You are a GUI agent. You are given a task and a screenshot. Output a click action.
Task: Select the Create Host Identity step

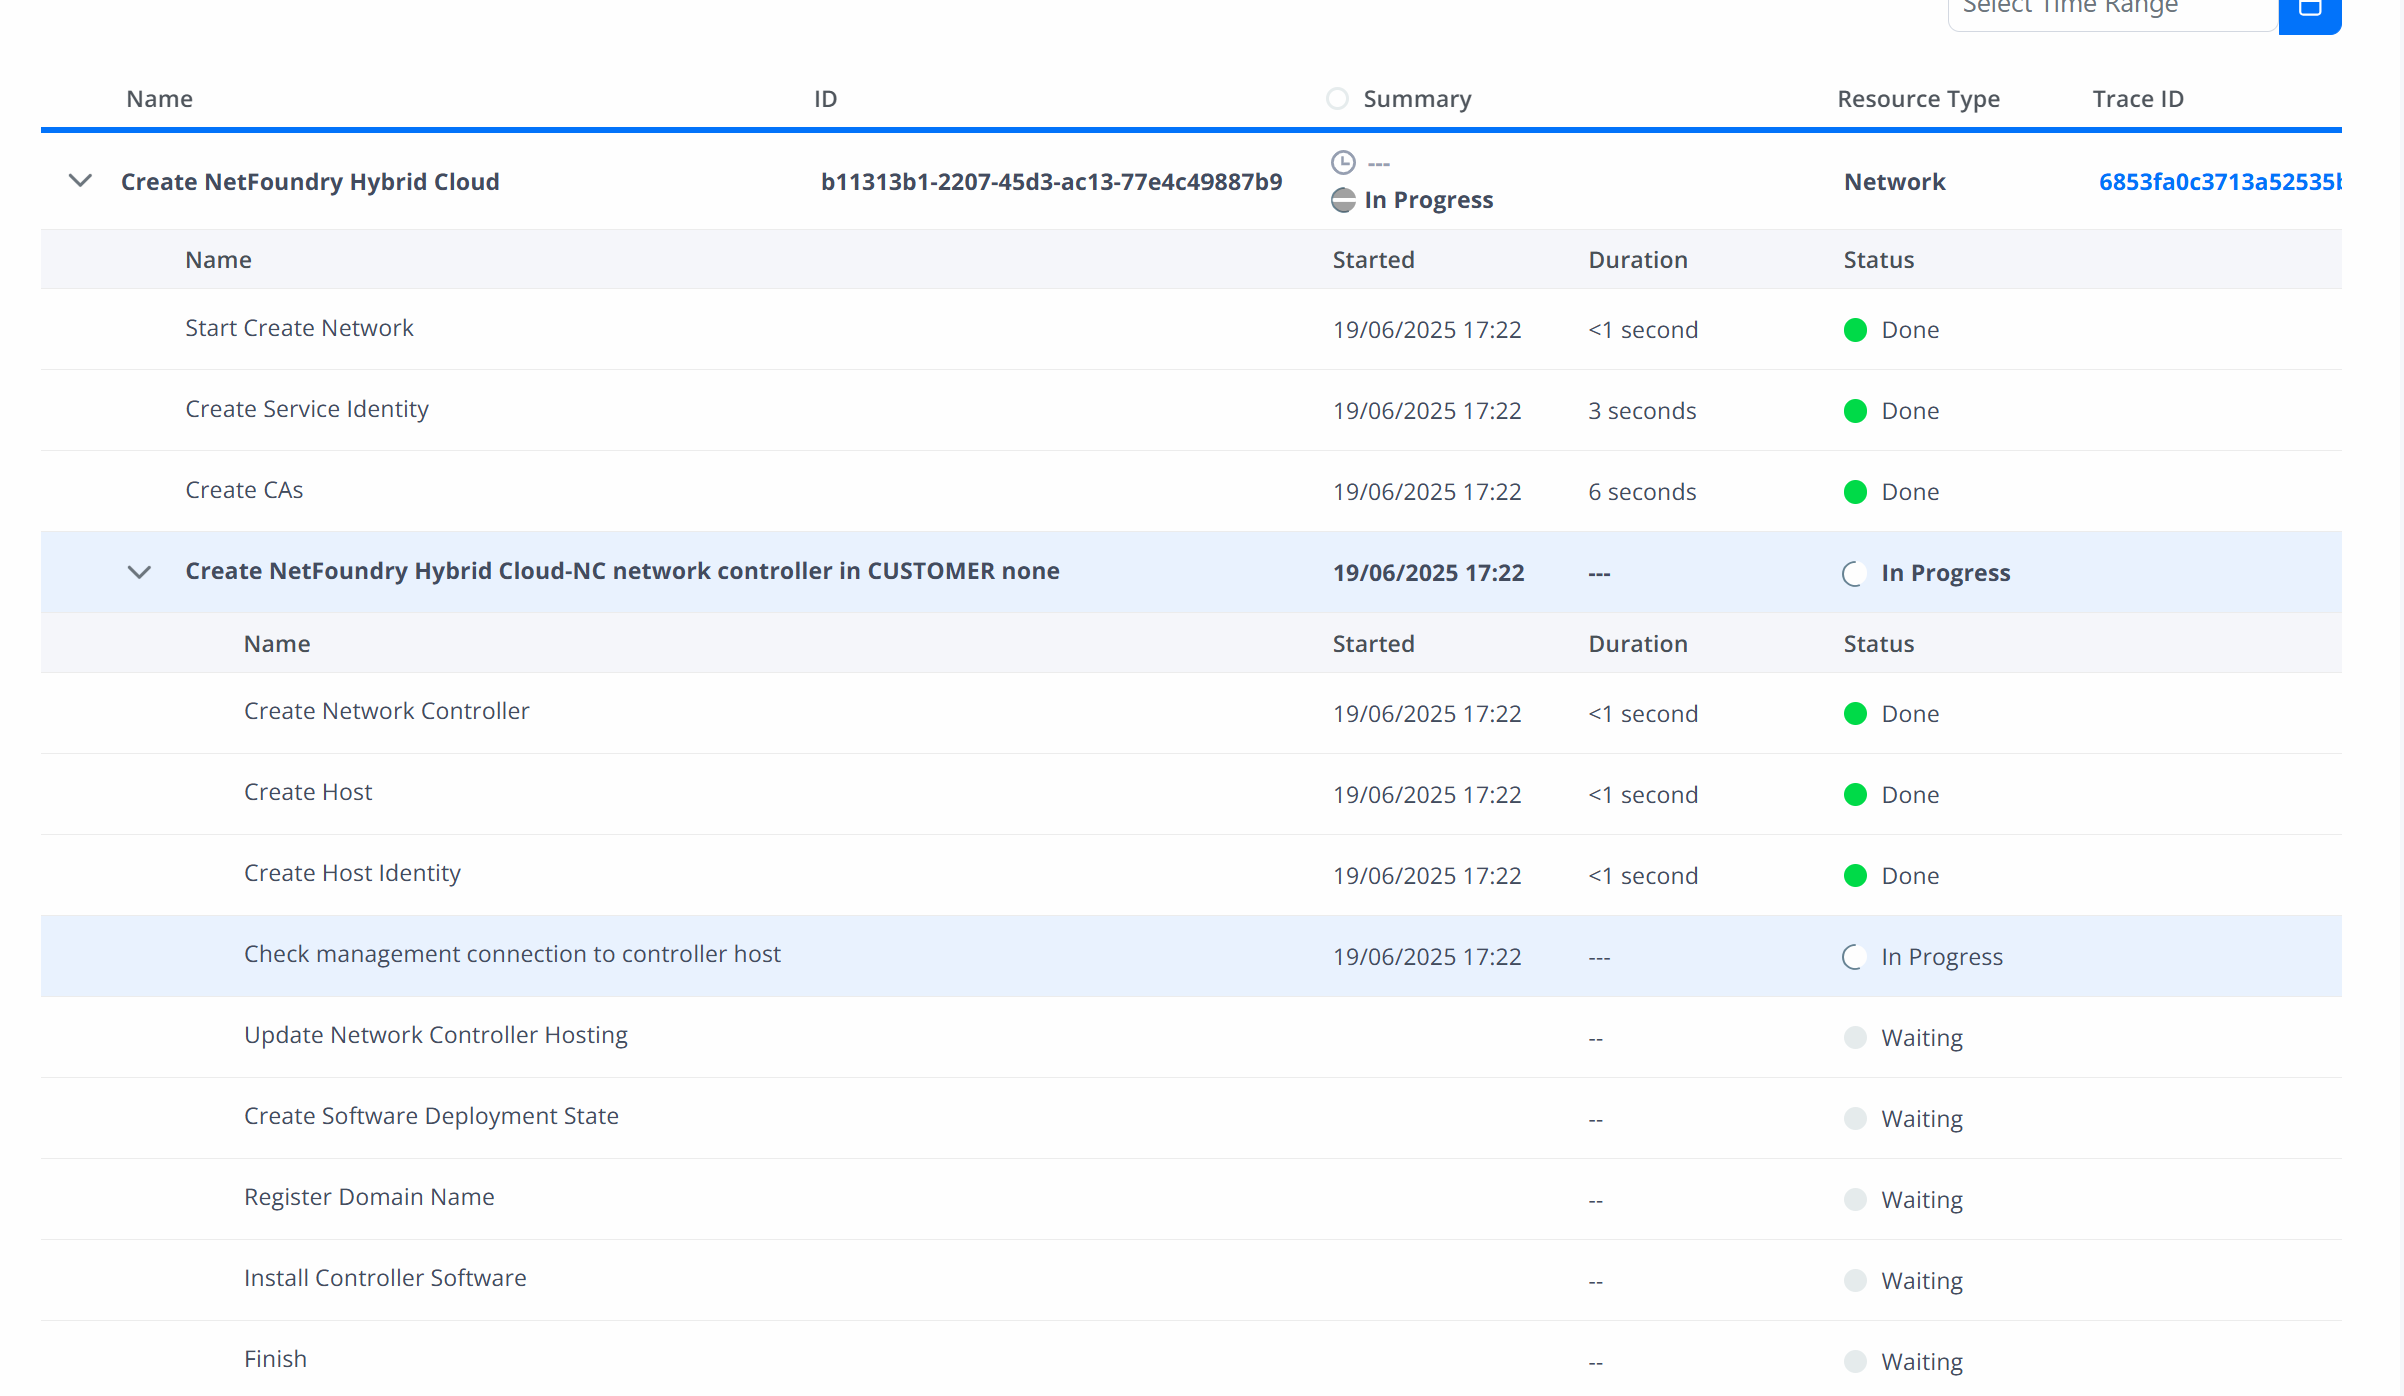click(352, 873)
